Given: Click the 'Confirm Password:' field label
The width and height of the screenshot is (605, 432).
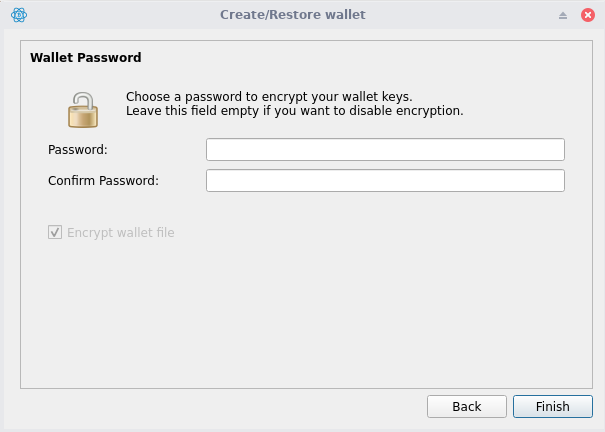Looking at the screenshot, I should point(103,181).
